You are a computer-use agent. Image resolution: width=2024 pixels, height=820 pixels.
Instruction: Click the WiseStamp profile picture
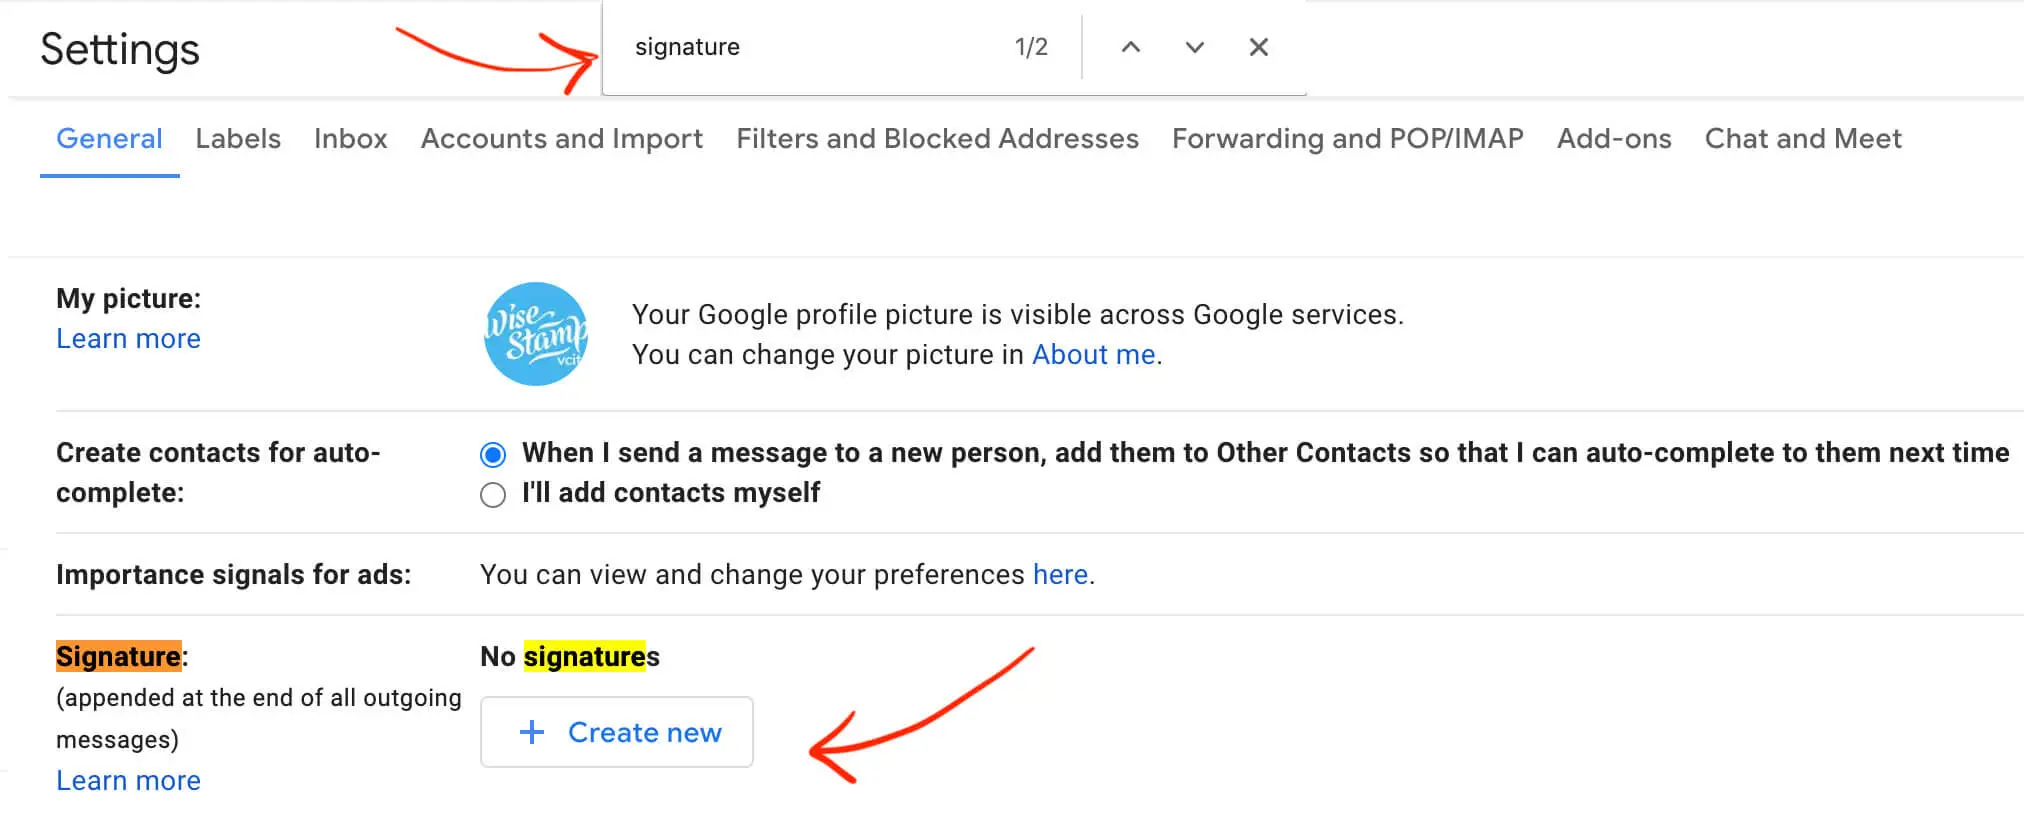pyautogui.click(x=536, y=334)
